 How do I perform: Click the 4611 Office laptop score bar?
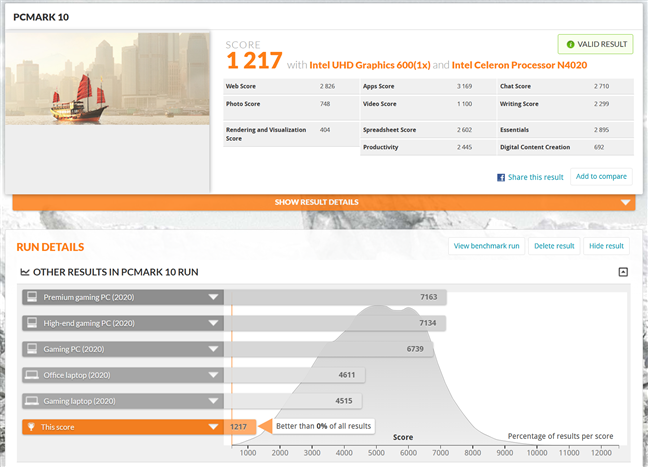pyautogui.click(x=295, y=375)
